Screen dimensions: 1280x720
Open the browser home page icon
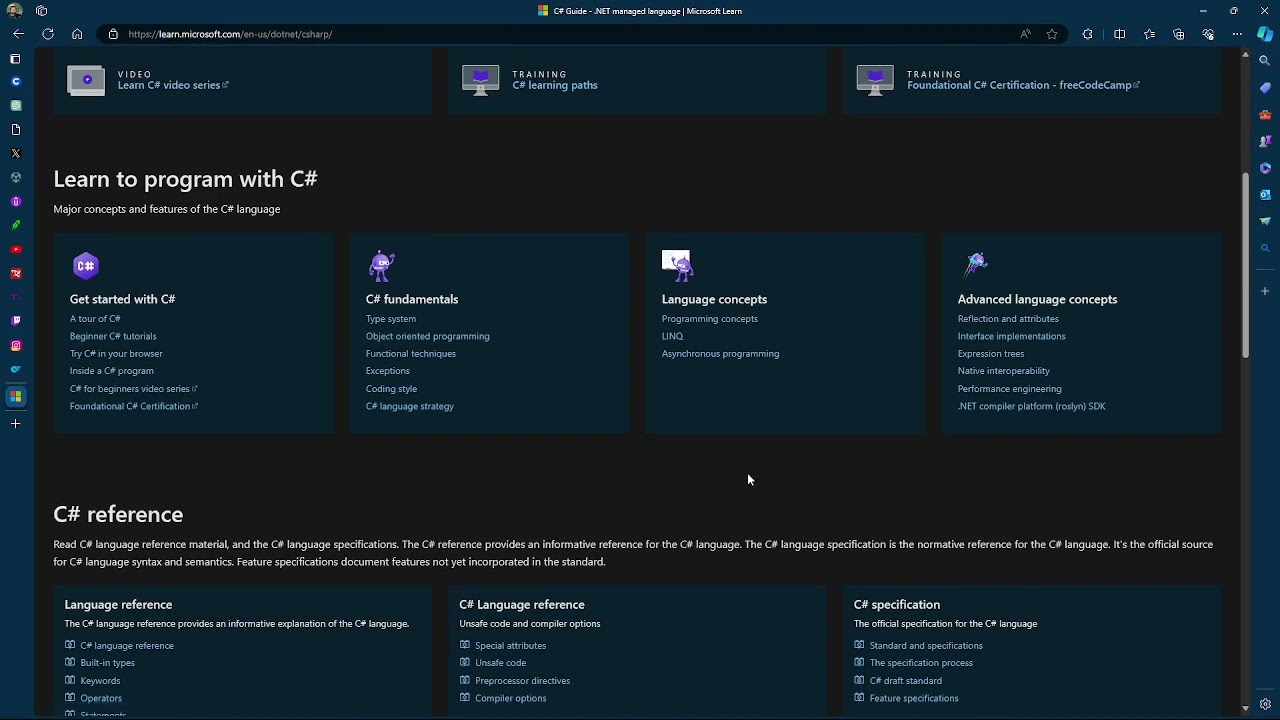[77, 34]
